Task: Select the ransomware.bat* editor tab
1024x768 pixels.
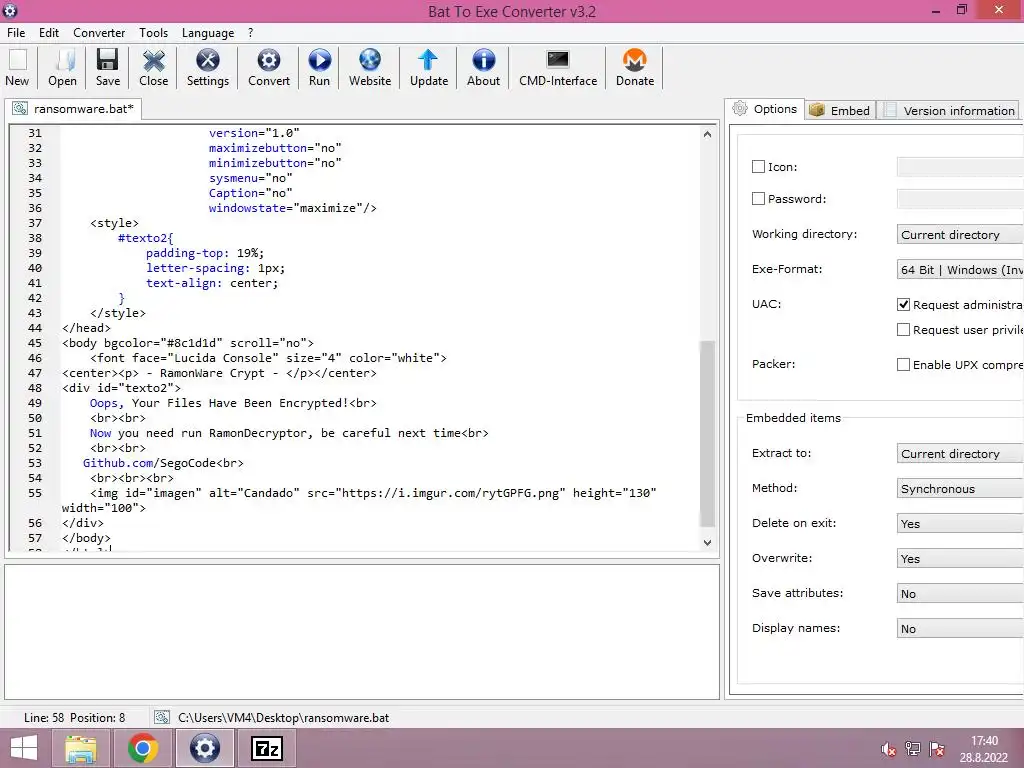Action: [73, 109]
